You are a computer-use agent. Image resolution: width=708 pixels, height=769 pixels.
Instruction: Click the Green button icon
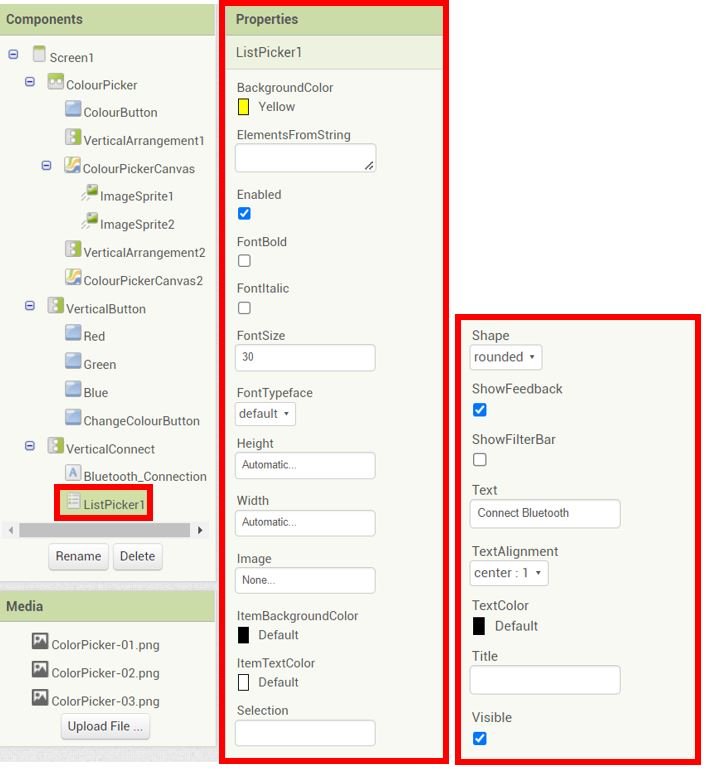coord(73,361)
